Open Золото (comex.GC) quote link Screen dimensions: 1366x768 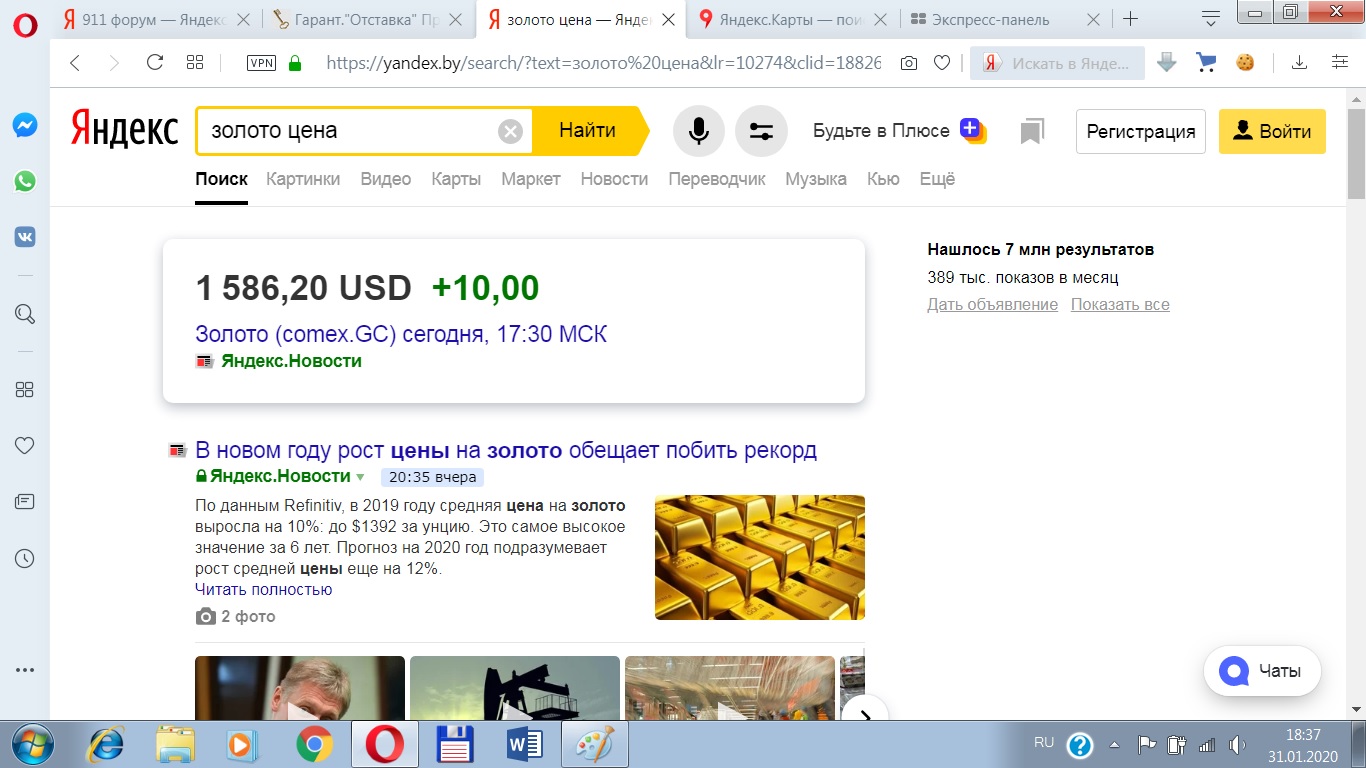tap(401, 334)
